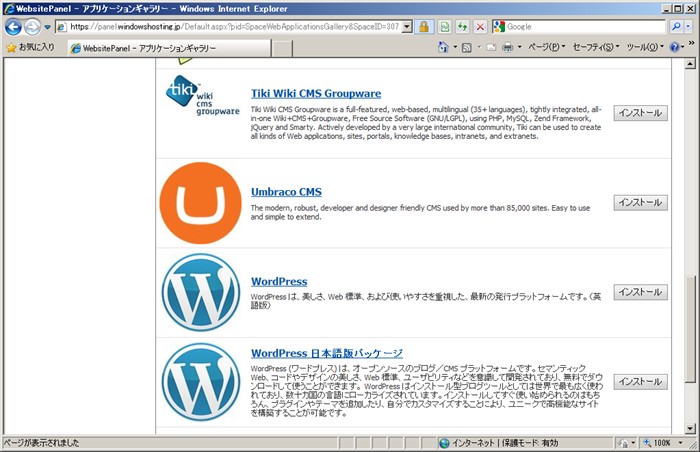The height and width of the screenshot is (452, 700).
Task: Open a new blank tab
Action: [x=282, y=48]
